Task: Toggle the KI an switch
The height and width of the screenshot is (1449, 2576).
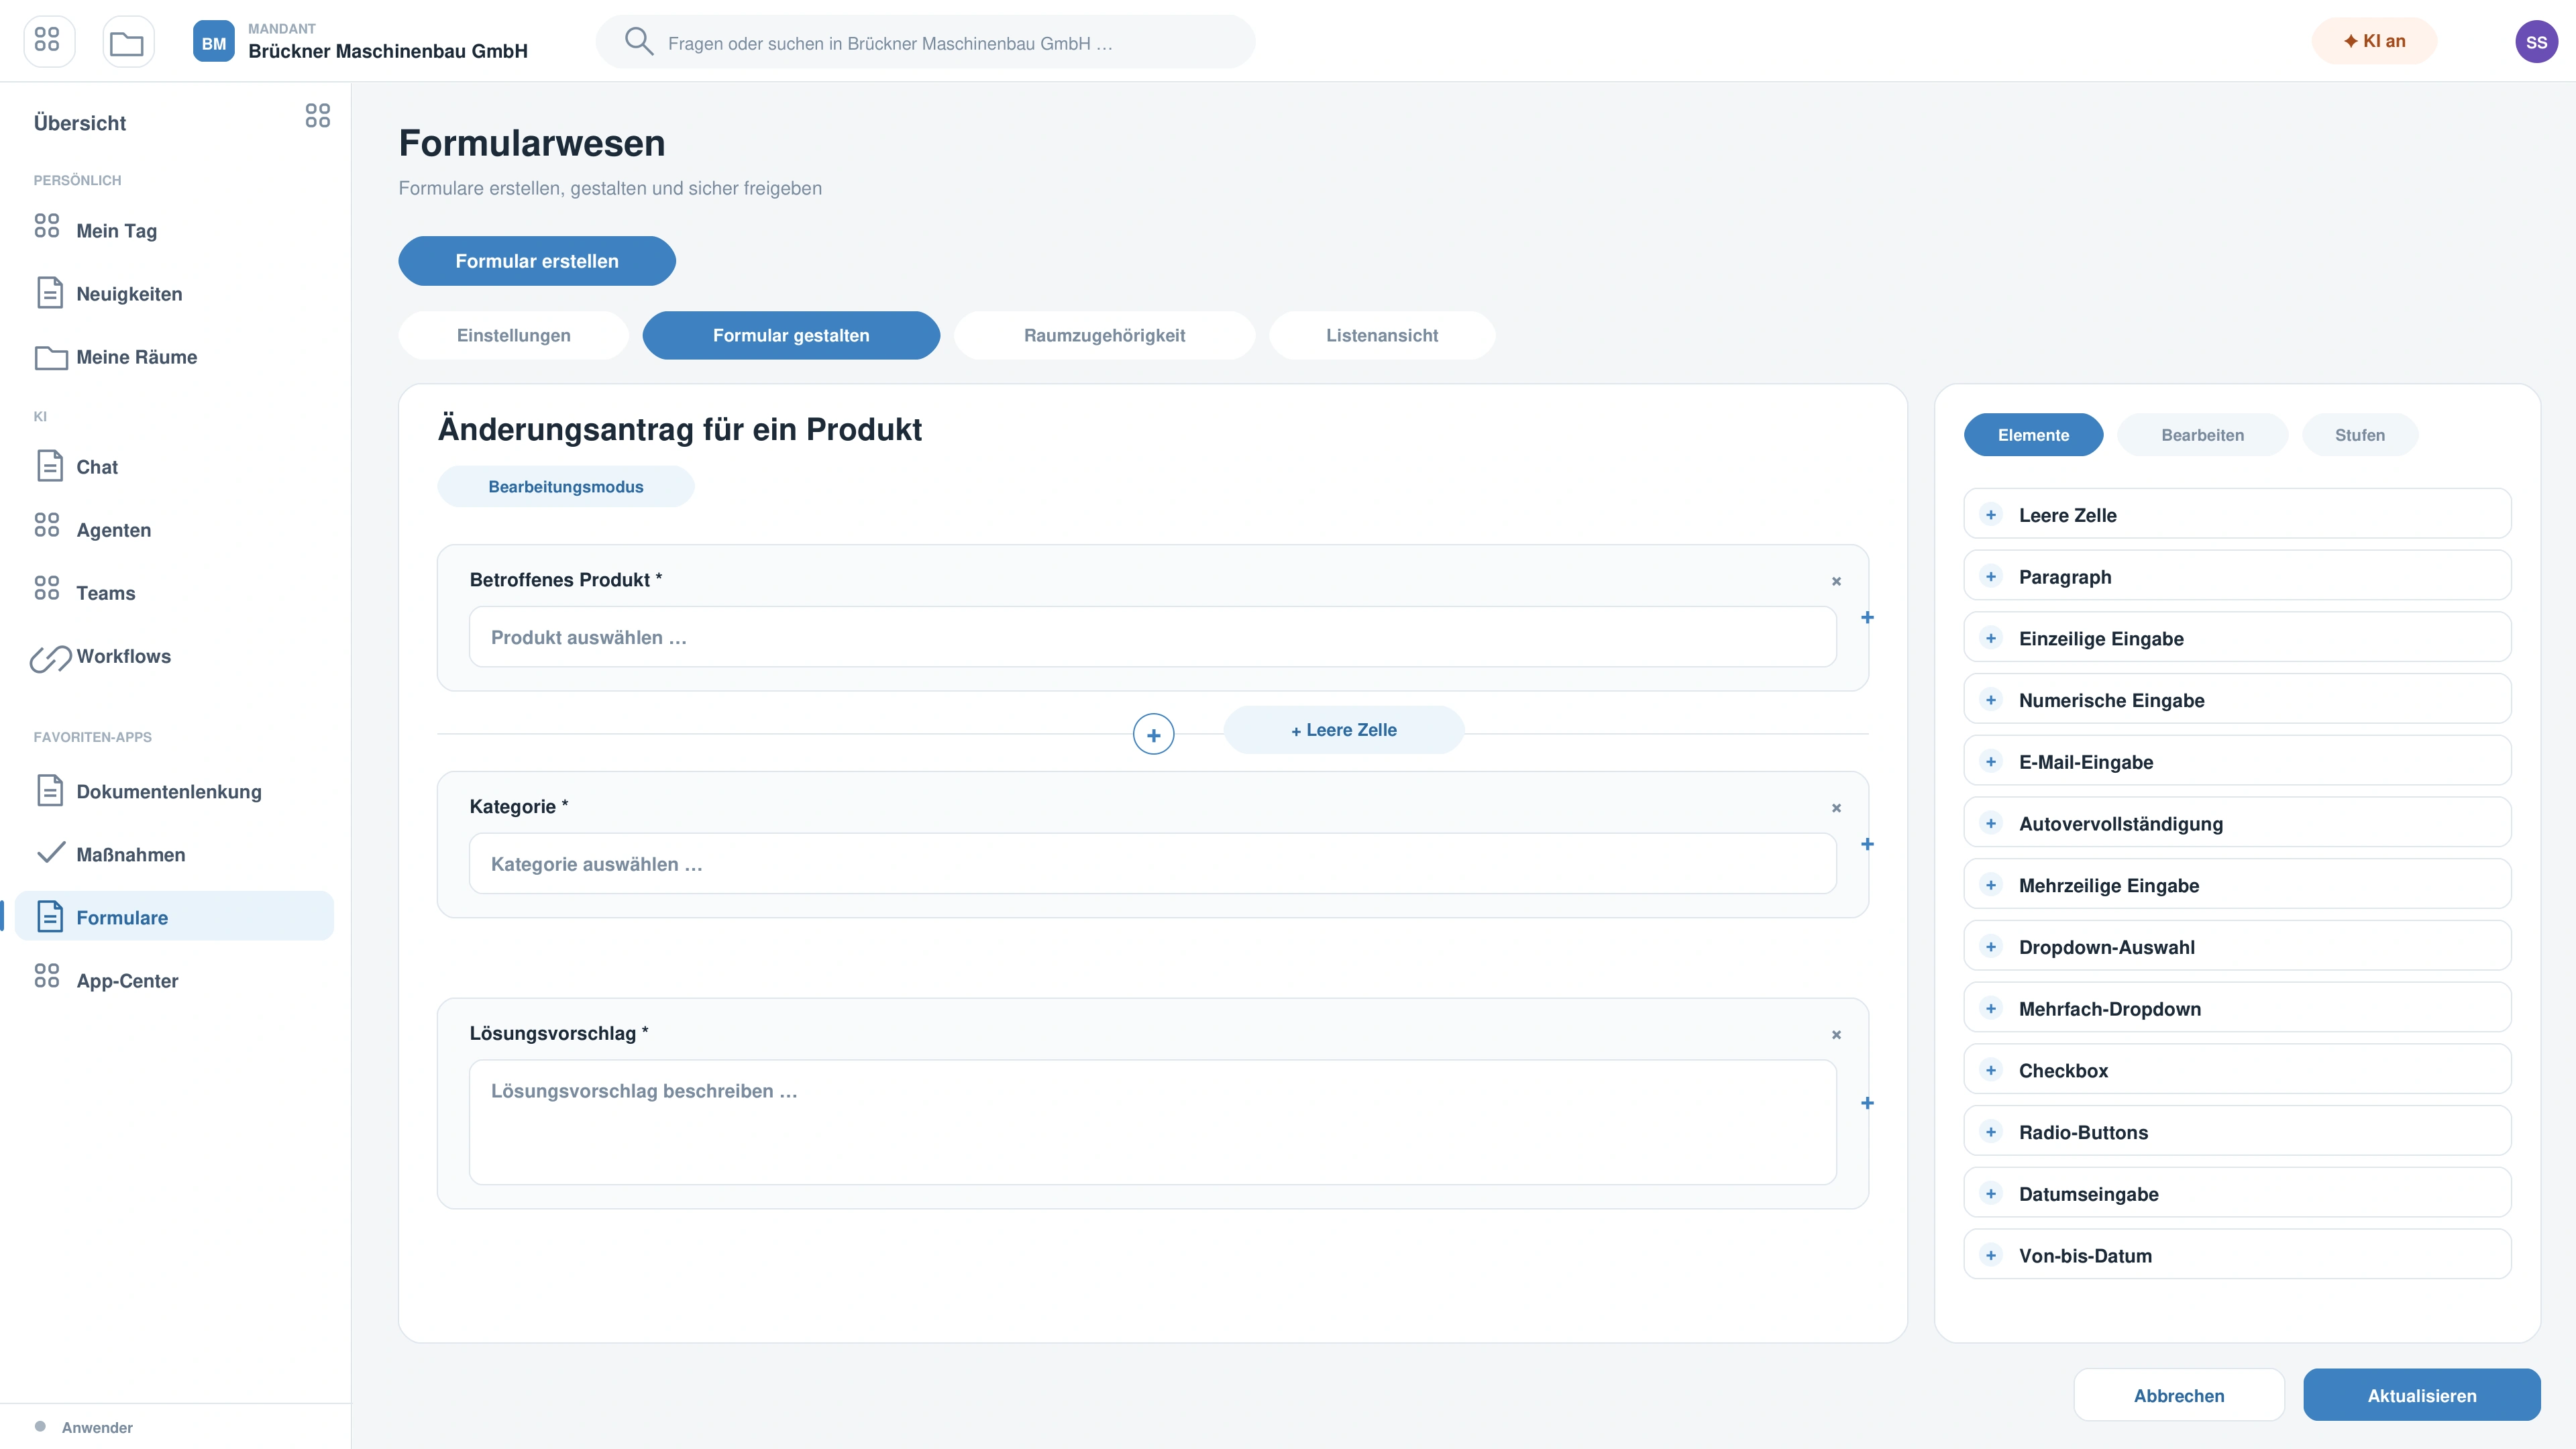Action: point(2374,41)
